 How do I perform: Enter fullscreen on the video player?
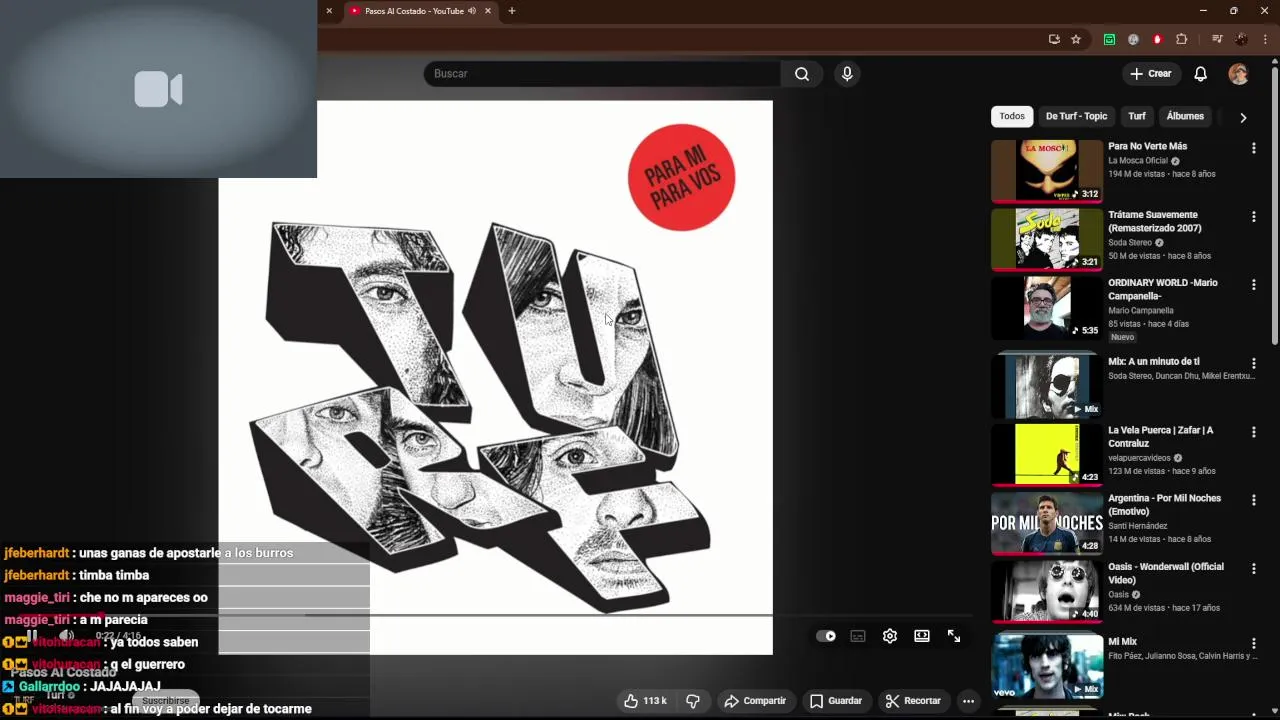954,636
